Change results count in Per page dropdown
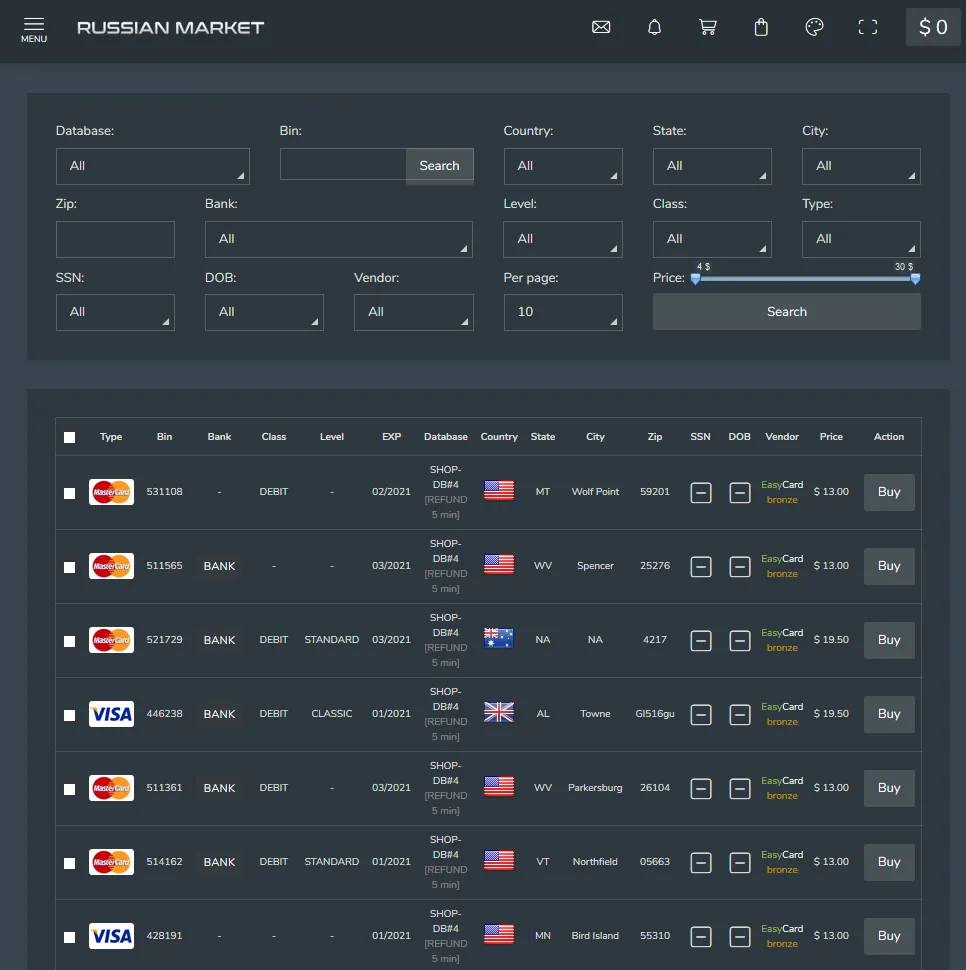The image size is (966, 970). coord(563,312)
